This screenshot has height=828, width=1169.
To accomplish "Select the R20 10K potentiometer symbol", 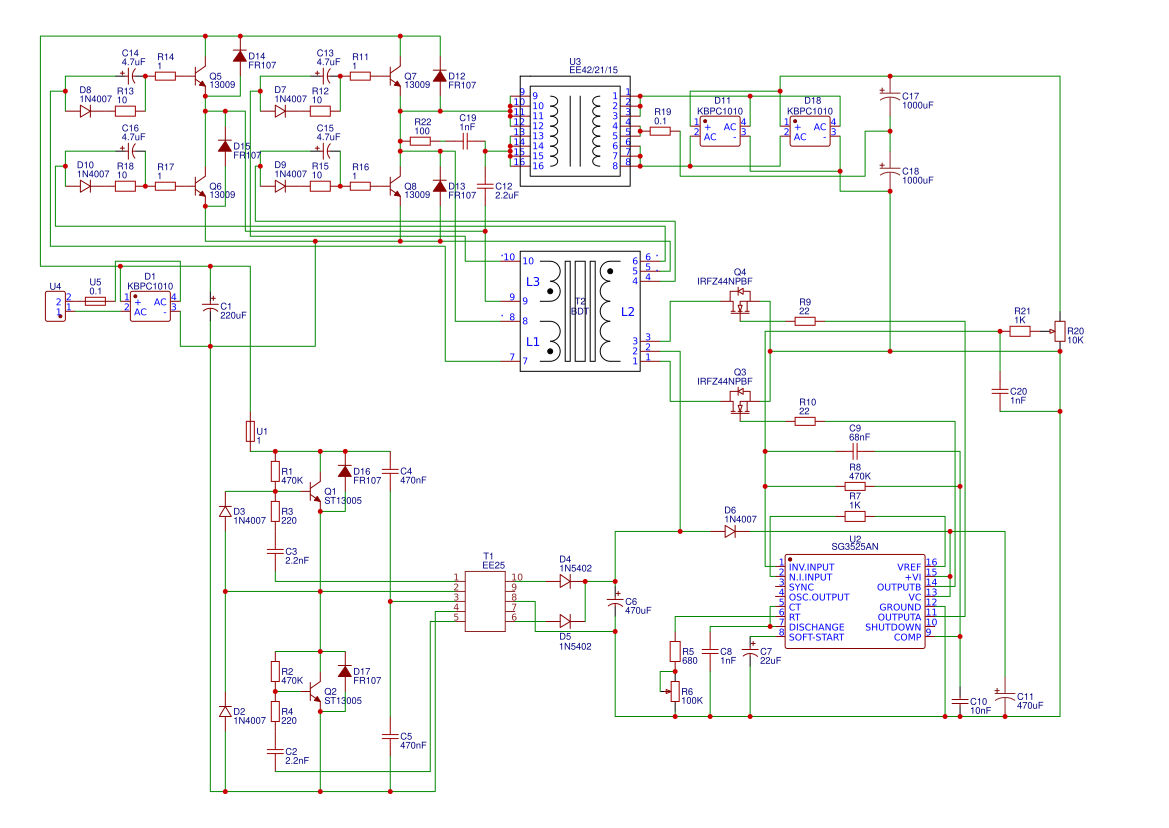I will click(x=1059, y=331).
